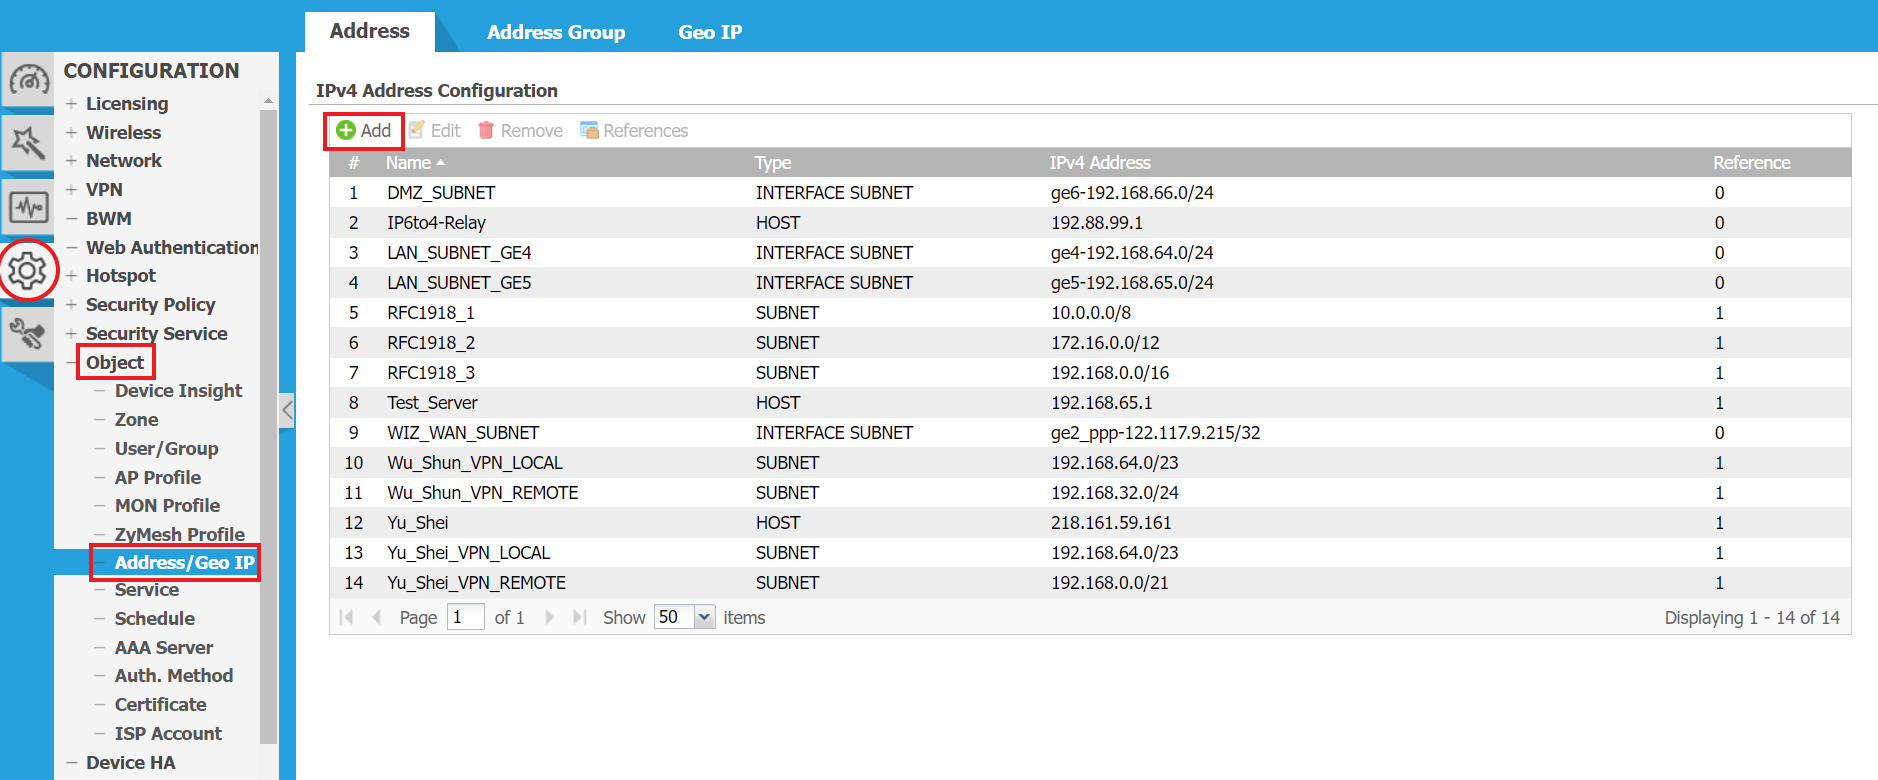Click the page number input field

[466, 617]
